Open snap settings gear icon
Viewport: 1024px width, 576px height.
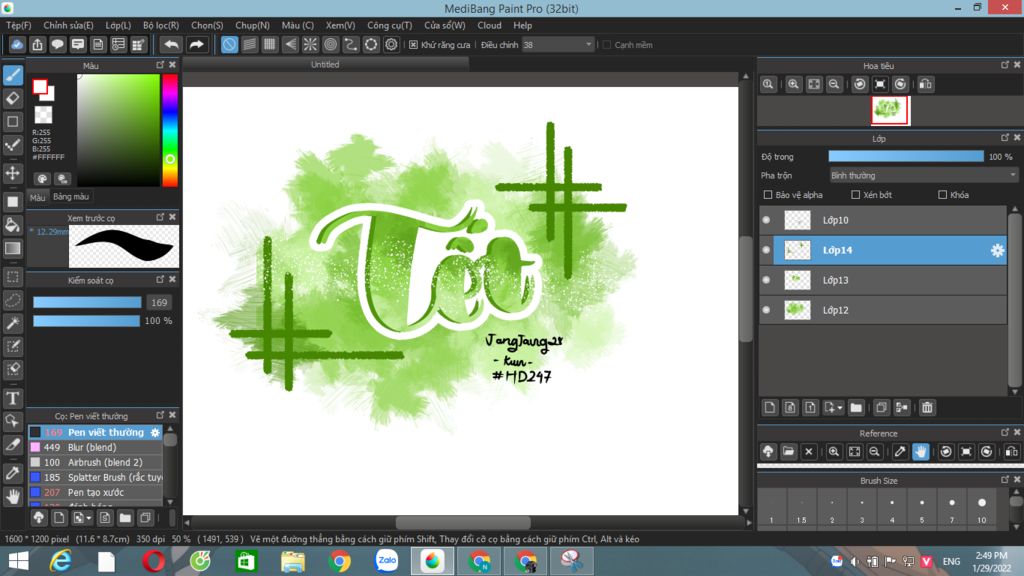[x=391, y=44]
